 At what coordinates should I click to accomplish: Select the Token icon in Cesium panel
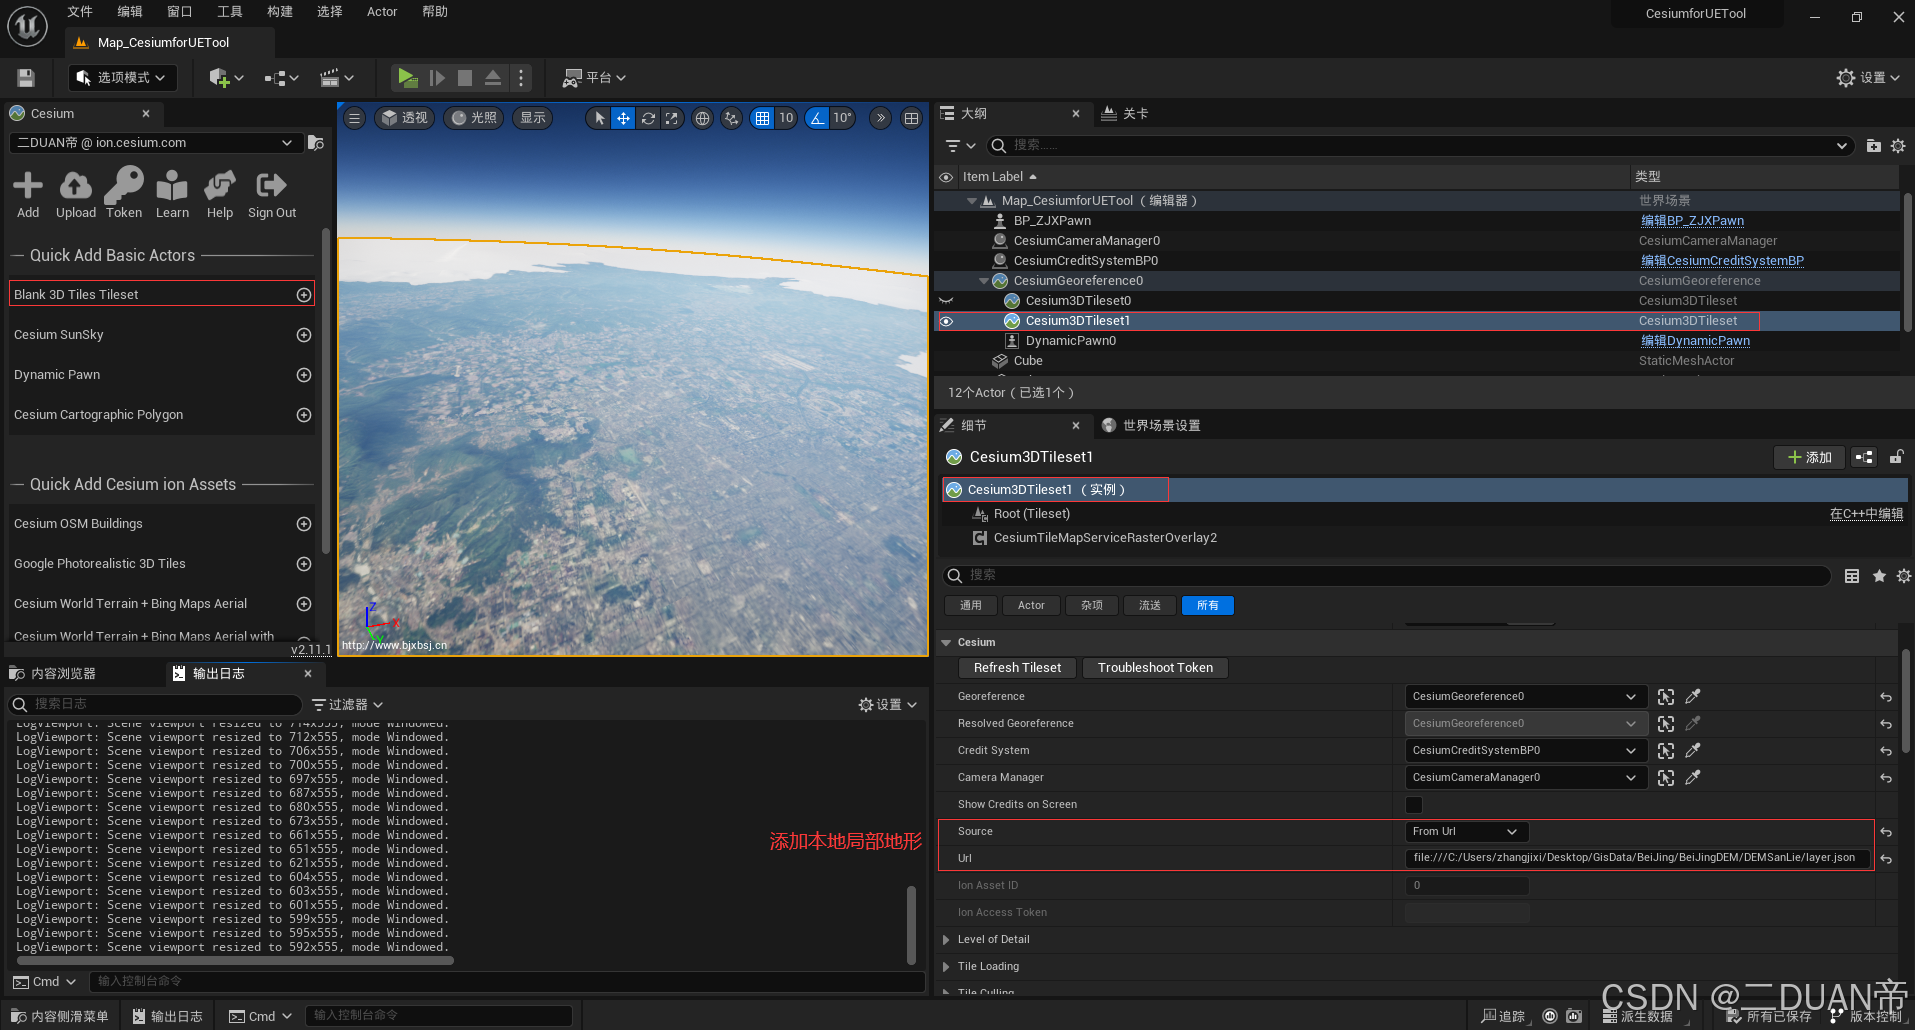click(x=123, y=186)
